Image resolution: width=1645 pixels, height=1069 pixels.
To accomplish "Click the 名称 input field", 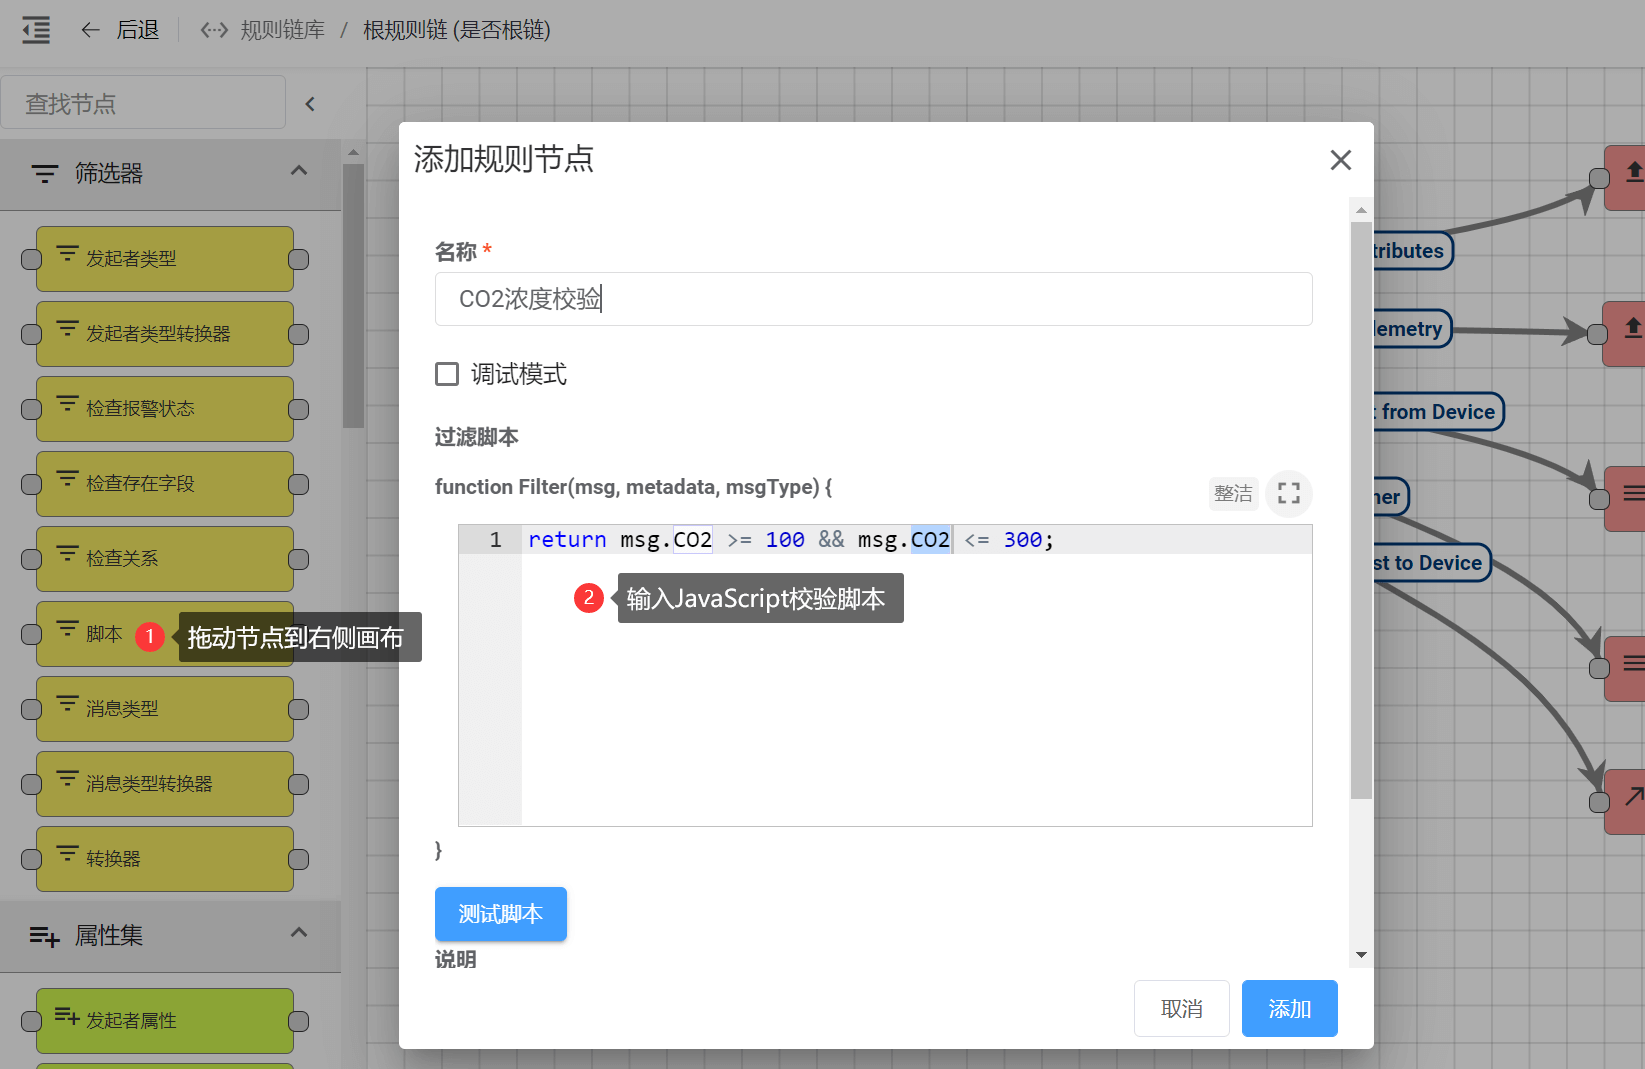I will (873, 299).
